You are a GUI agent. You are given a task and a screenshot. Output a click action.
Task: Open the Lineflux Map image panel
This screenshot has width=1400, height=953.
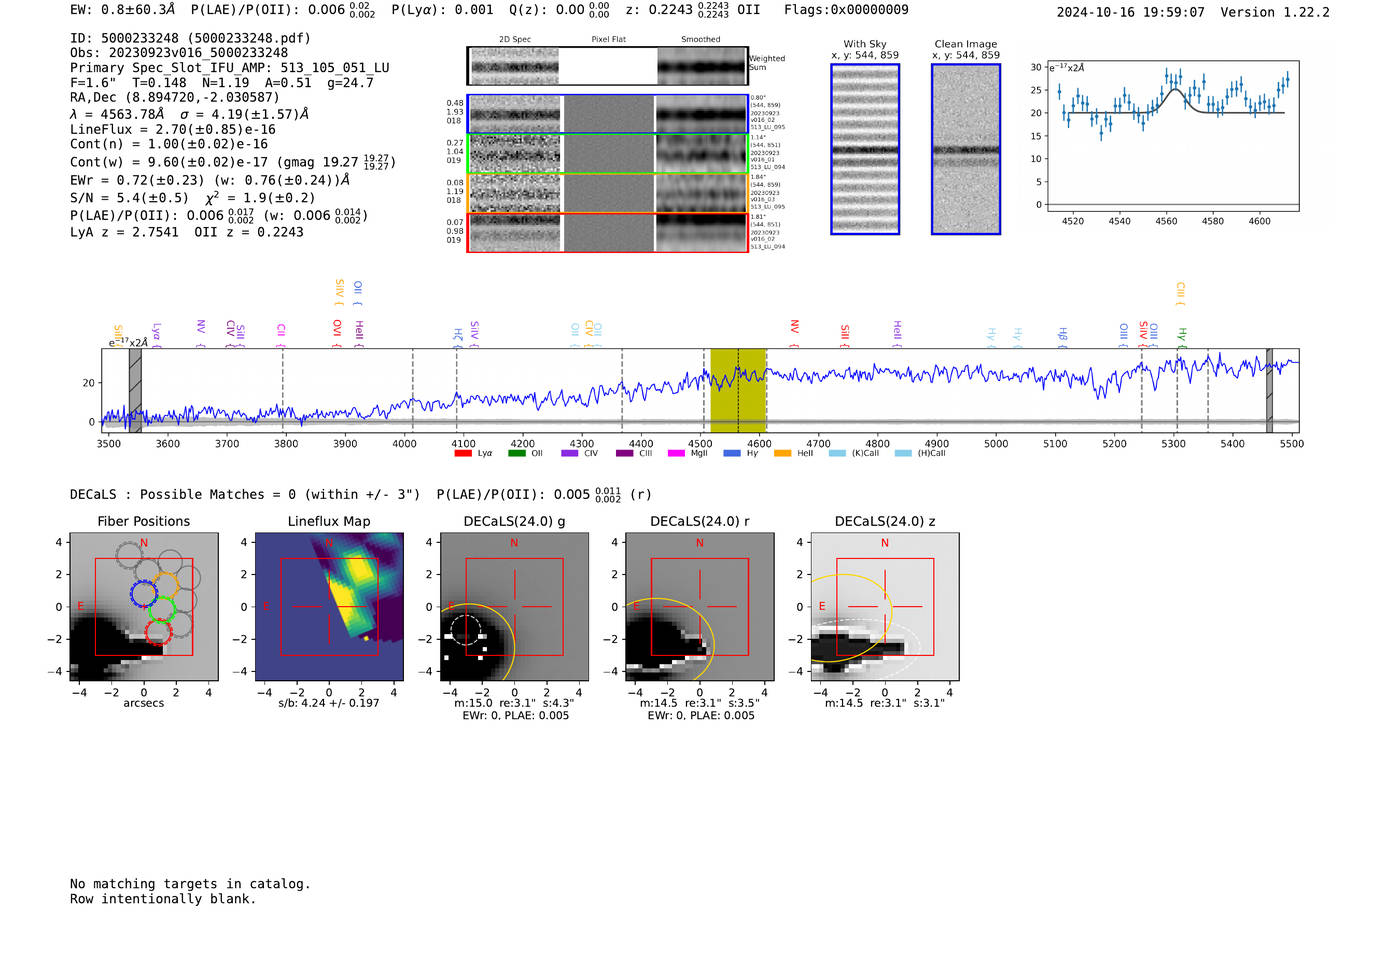pyautogui.click(x=329, y=607)
